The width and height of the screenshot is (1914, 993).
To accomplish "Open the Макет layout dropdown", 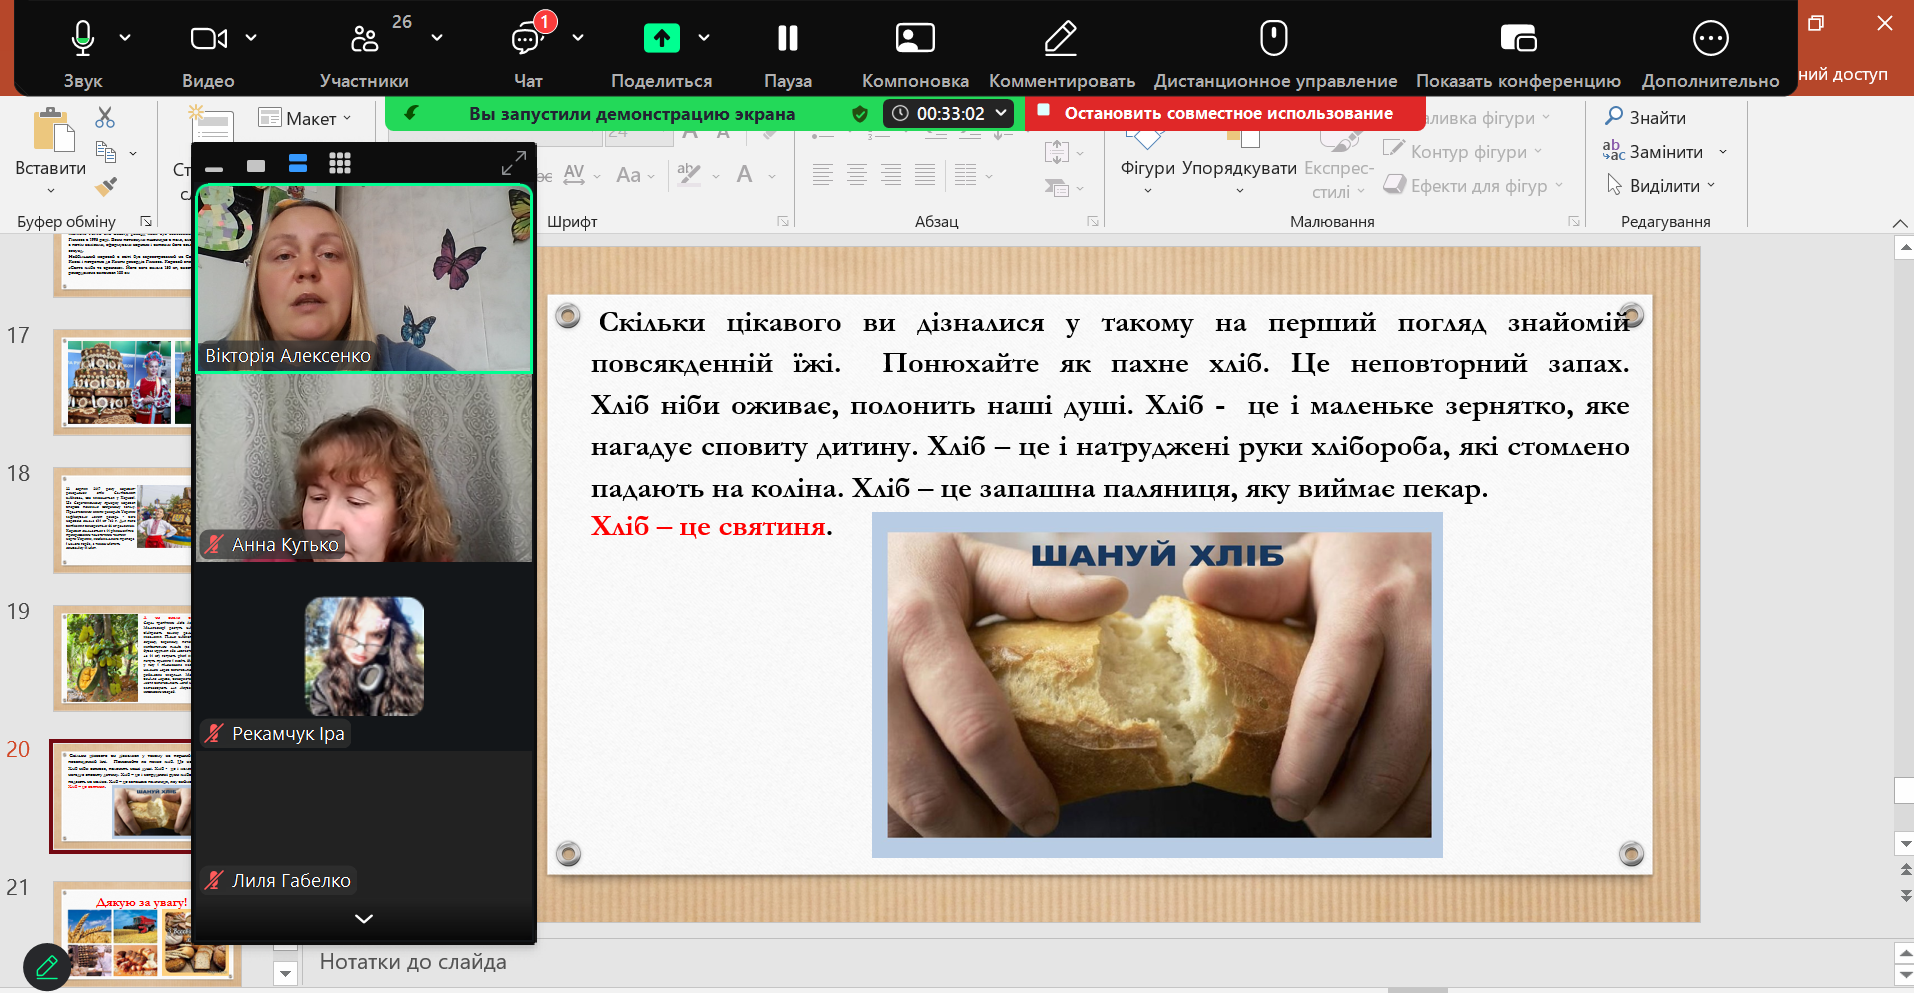I will point(306,118).
